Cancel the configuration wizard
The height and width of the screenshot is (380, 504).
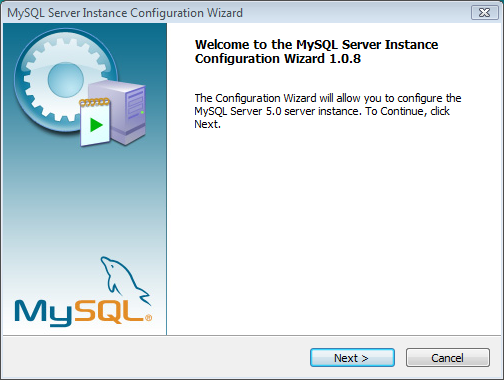(448, 358)
